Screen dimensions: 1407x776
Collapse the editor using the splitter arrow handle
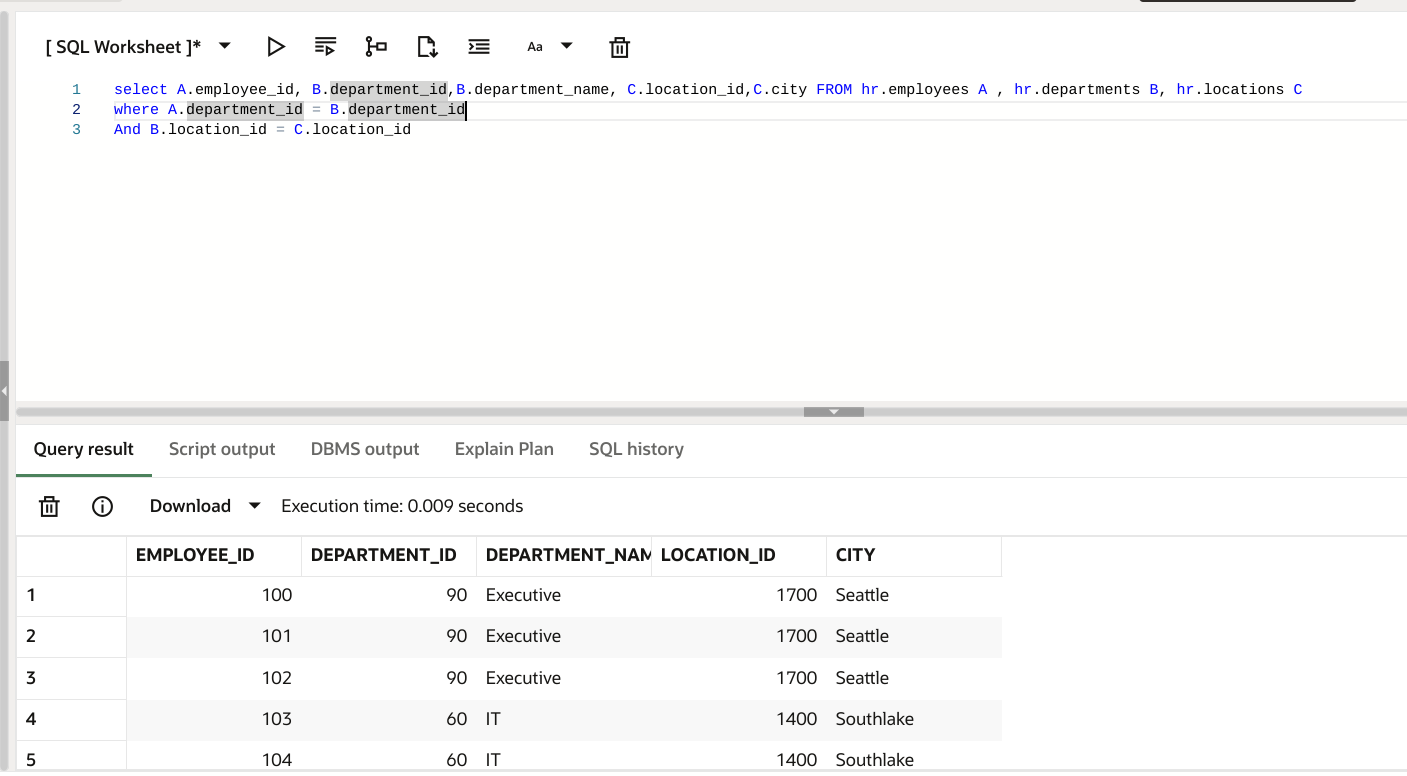point(834,411)
